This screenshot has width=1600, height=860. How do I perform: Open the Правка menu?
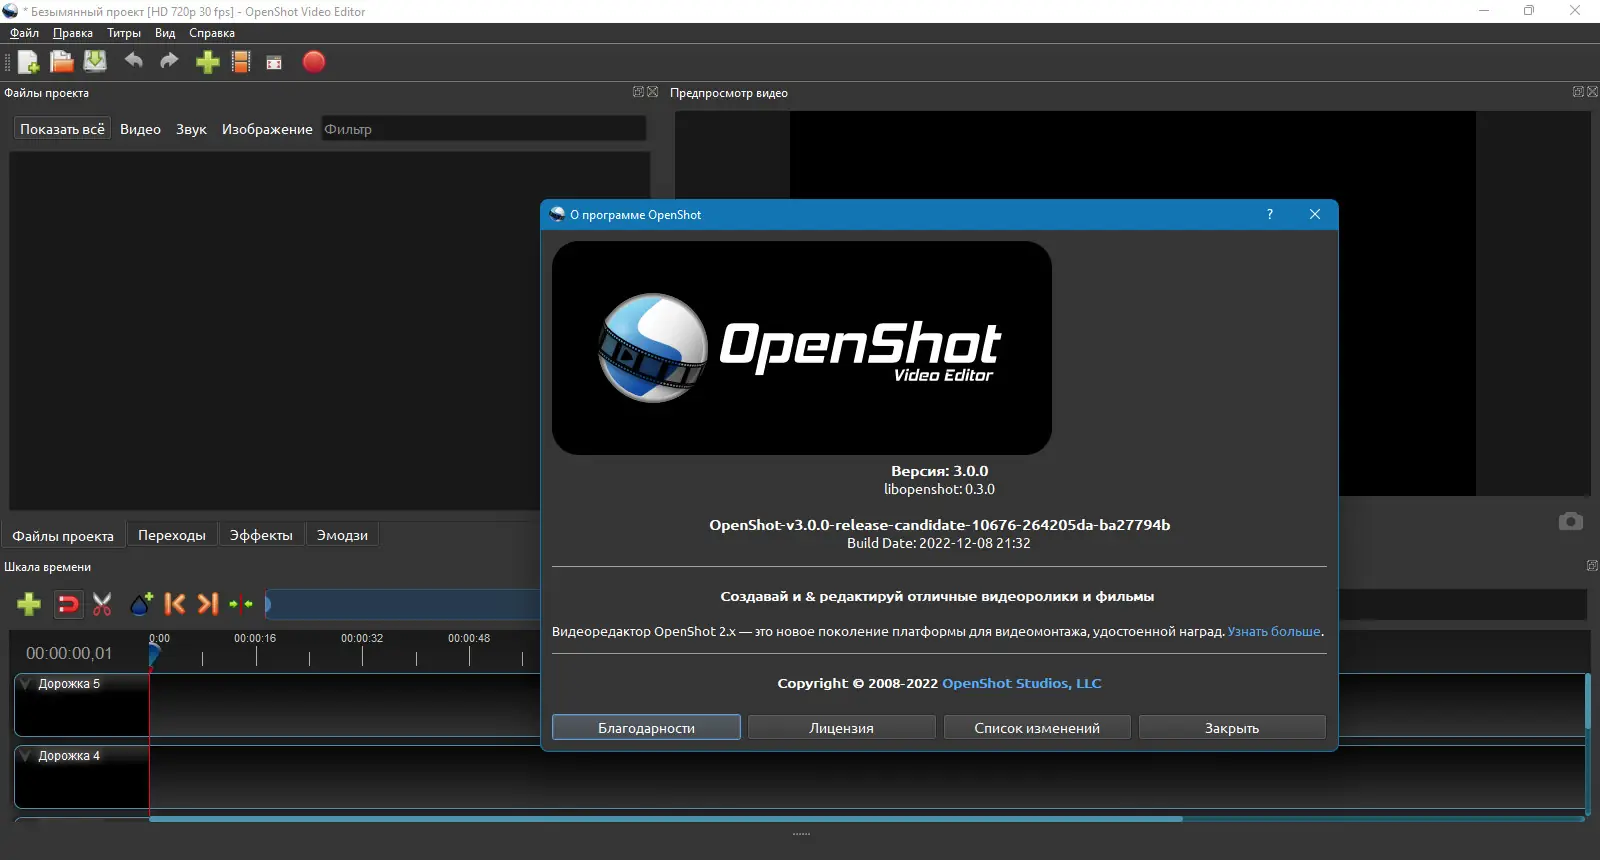click(73, 33)
